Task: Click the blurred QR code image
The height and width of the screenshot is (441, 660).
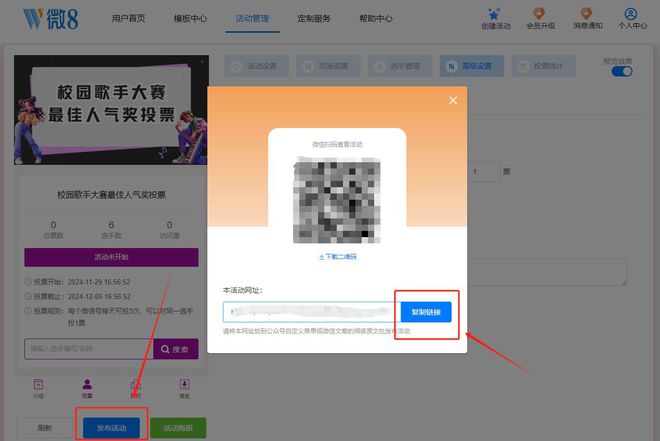Action: click(x=337, y=200)
